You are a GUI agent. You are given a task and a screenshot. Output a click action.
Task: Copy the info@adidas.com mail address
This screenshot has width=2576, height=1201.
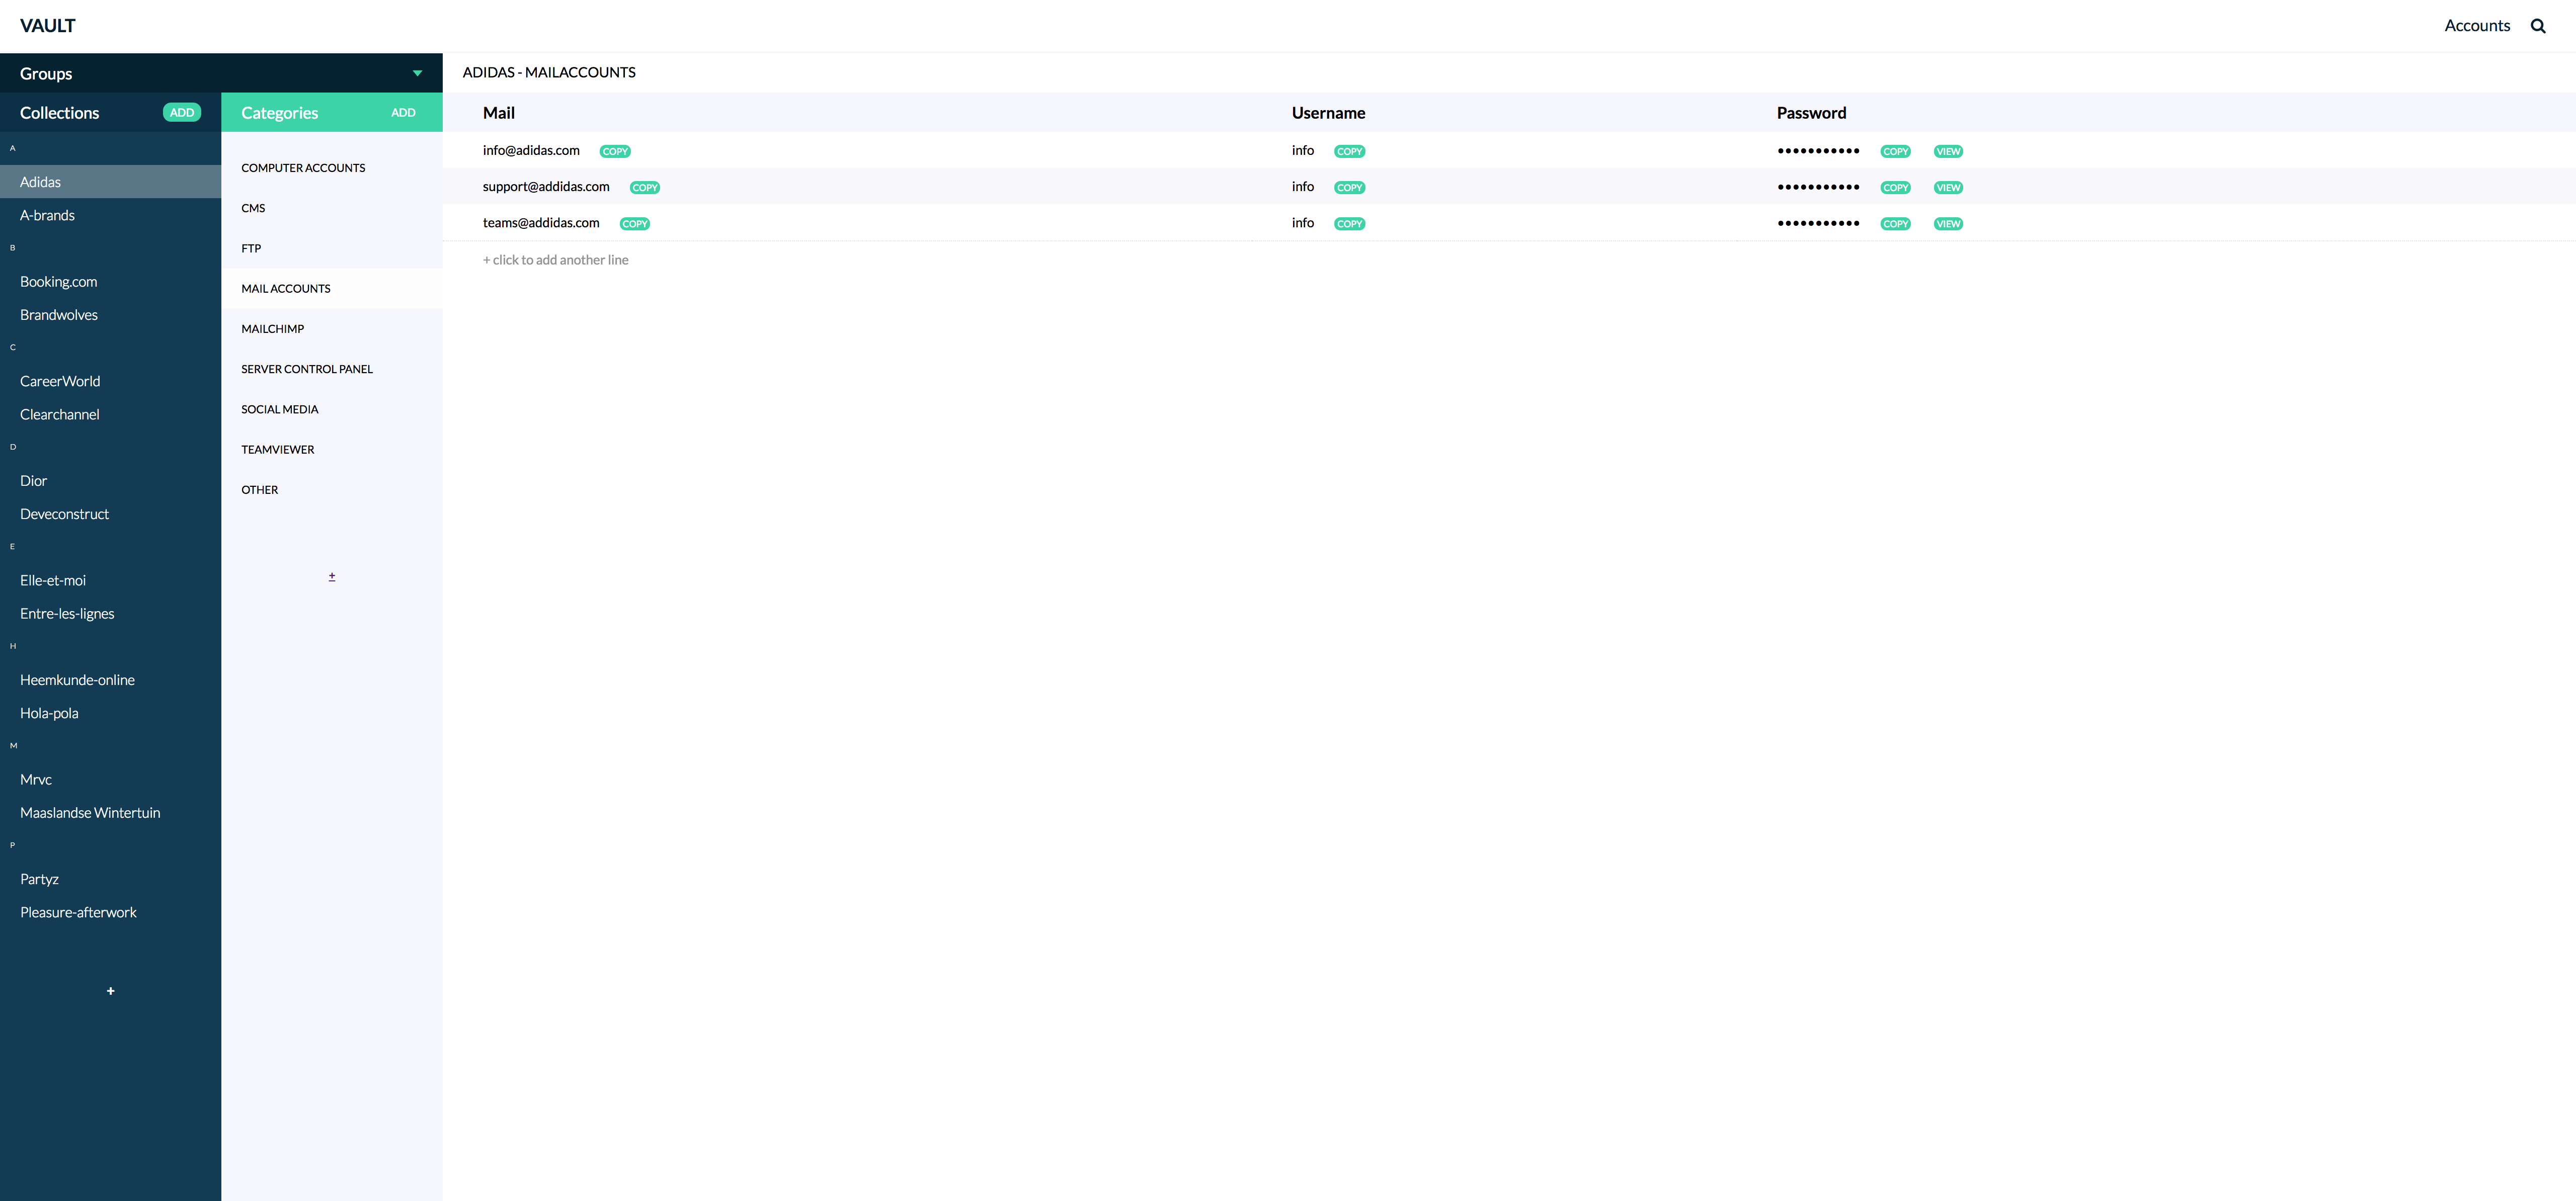point(615,152)
